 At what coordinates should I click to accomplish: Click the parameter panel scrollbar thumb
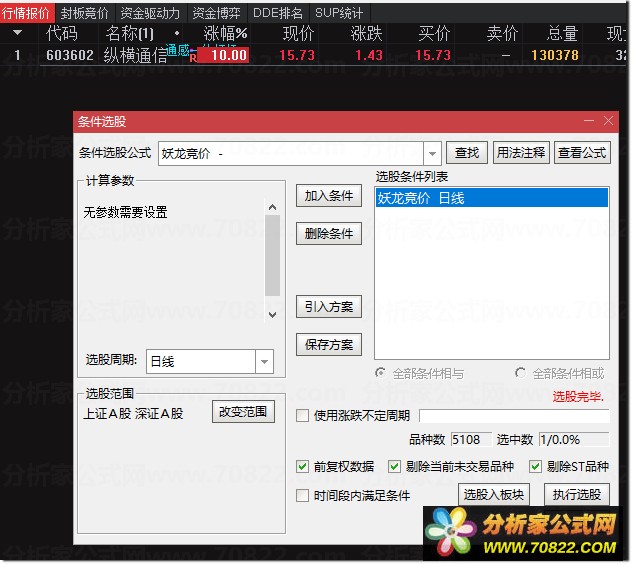tap(273, 256)
